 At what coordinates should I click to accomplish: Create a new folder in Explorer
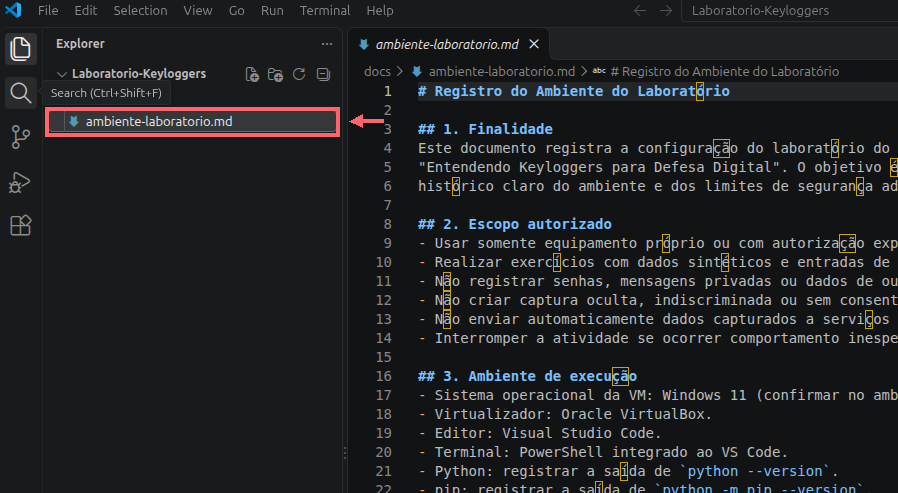[275, 74]
